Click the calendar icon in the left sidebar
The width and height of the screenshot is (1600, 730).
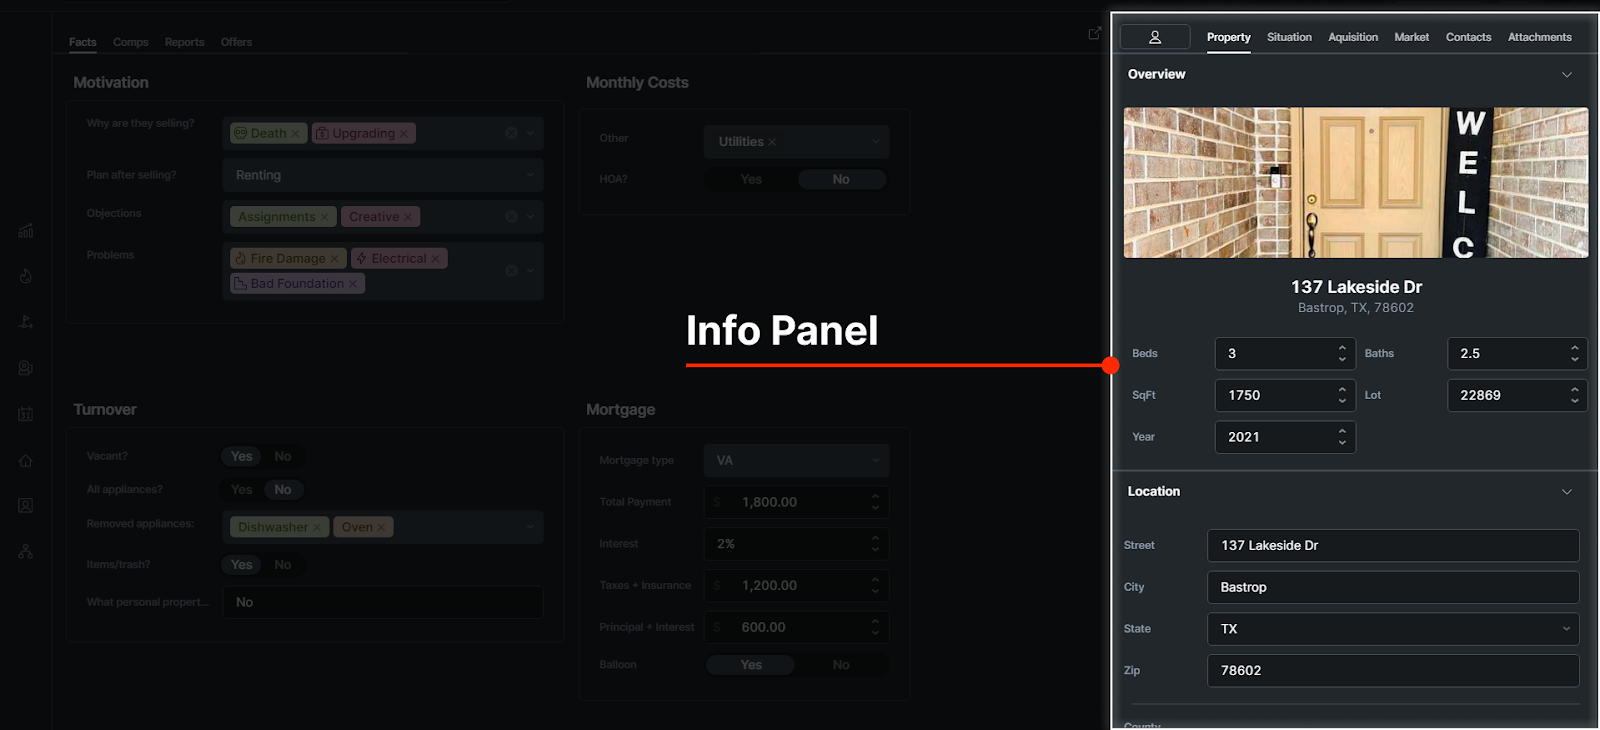(26, 414)
